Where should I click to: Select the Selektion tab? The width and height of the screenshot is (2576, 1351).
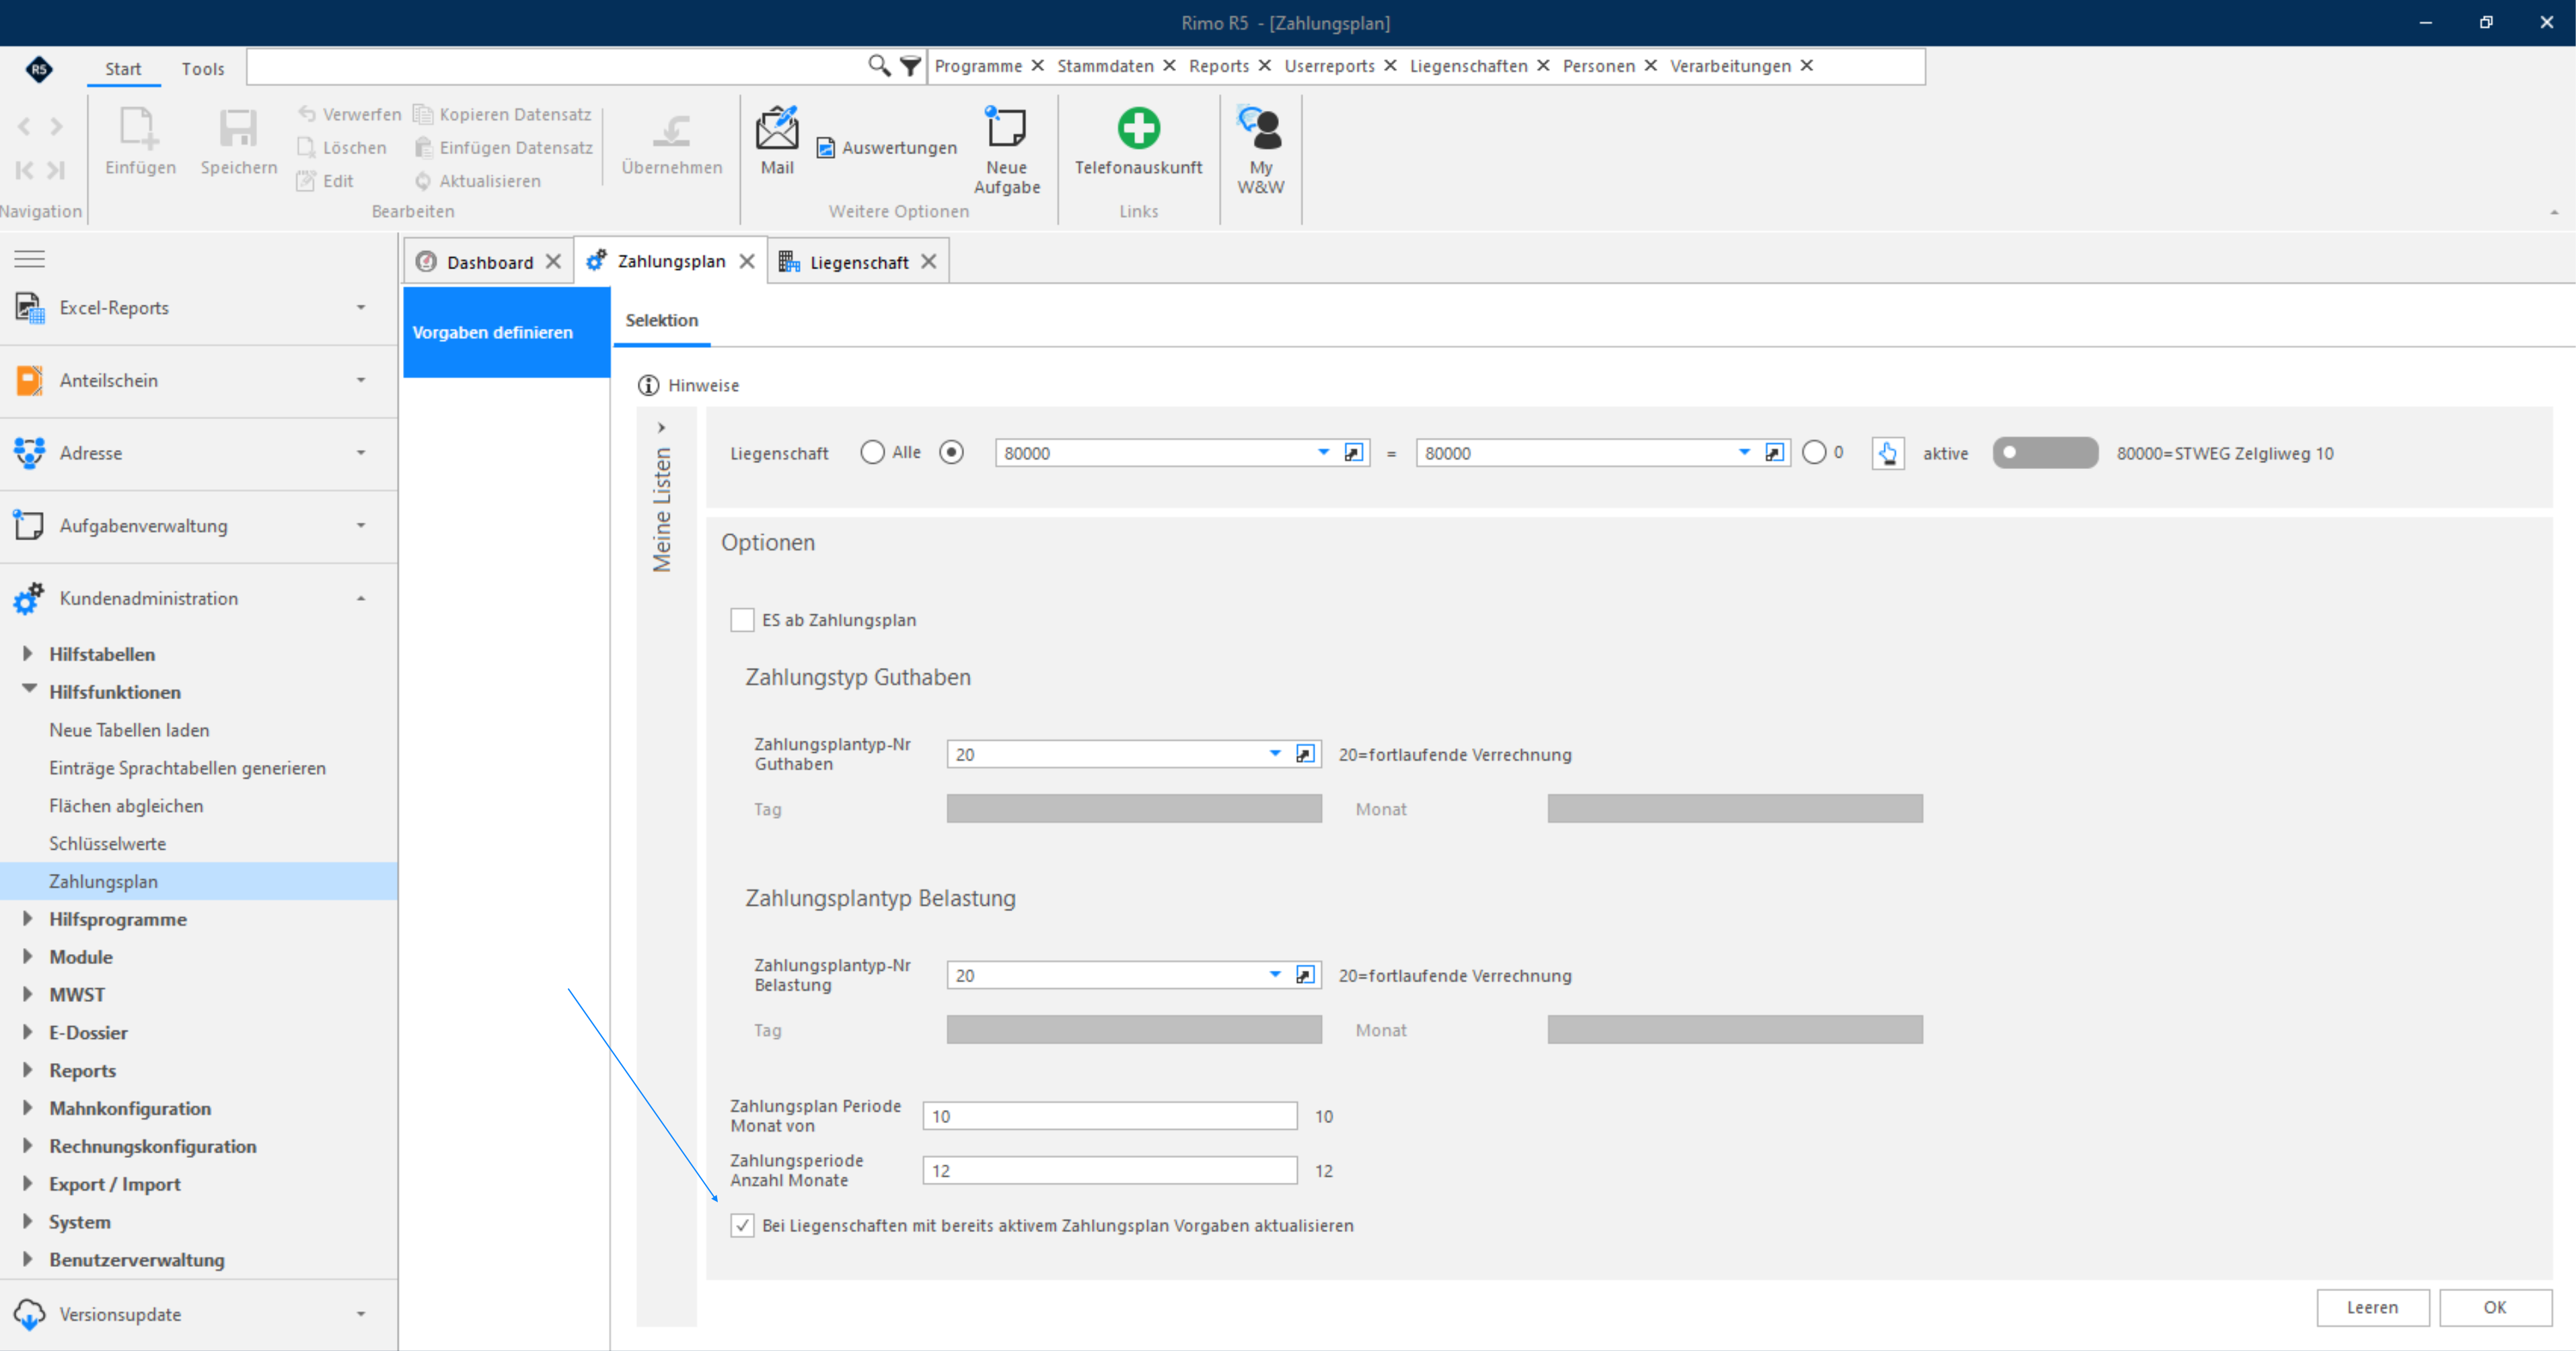(x=662, y=320)
